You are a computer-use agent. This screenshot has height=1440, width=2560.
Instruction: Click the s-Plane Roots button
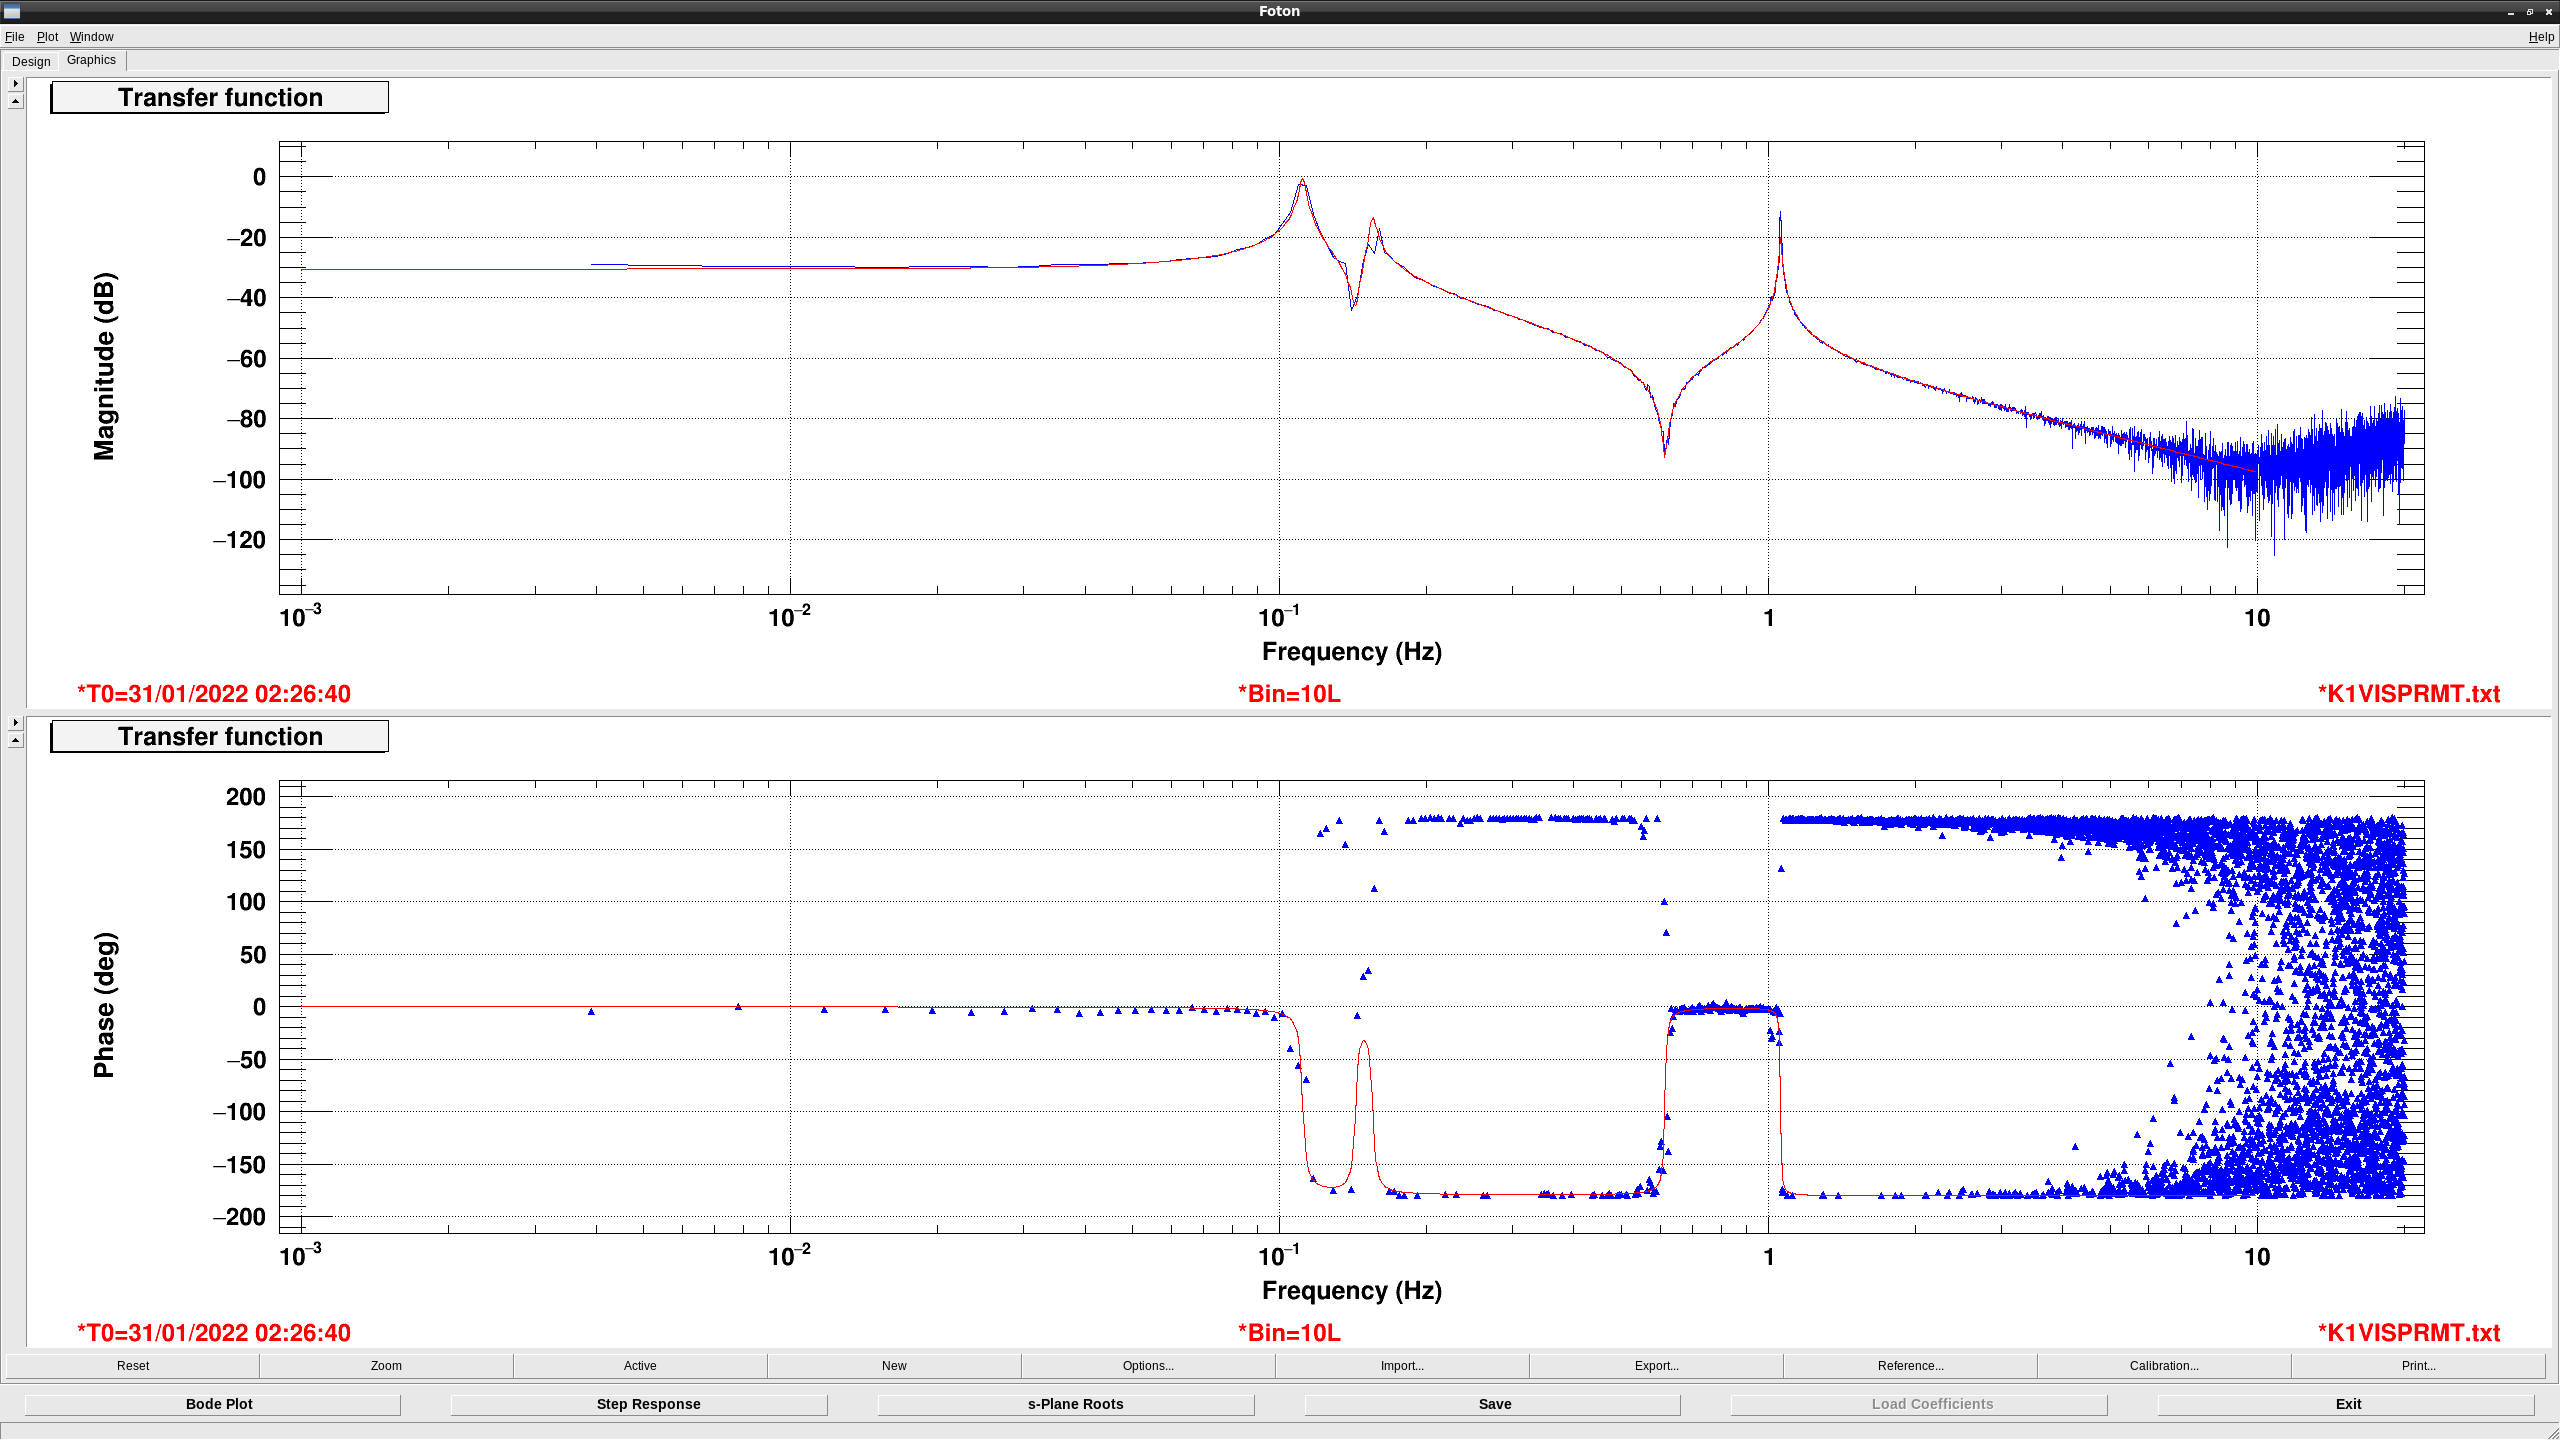pos(1066,1405)
